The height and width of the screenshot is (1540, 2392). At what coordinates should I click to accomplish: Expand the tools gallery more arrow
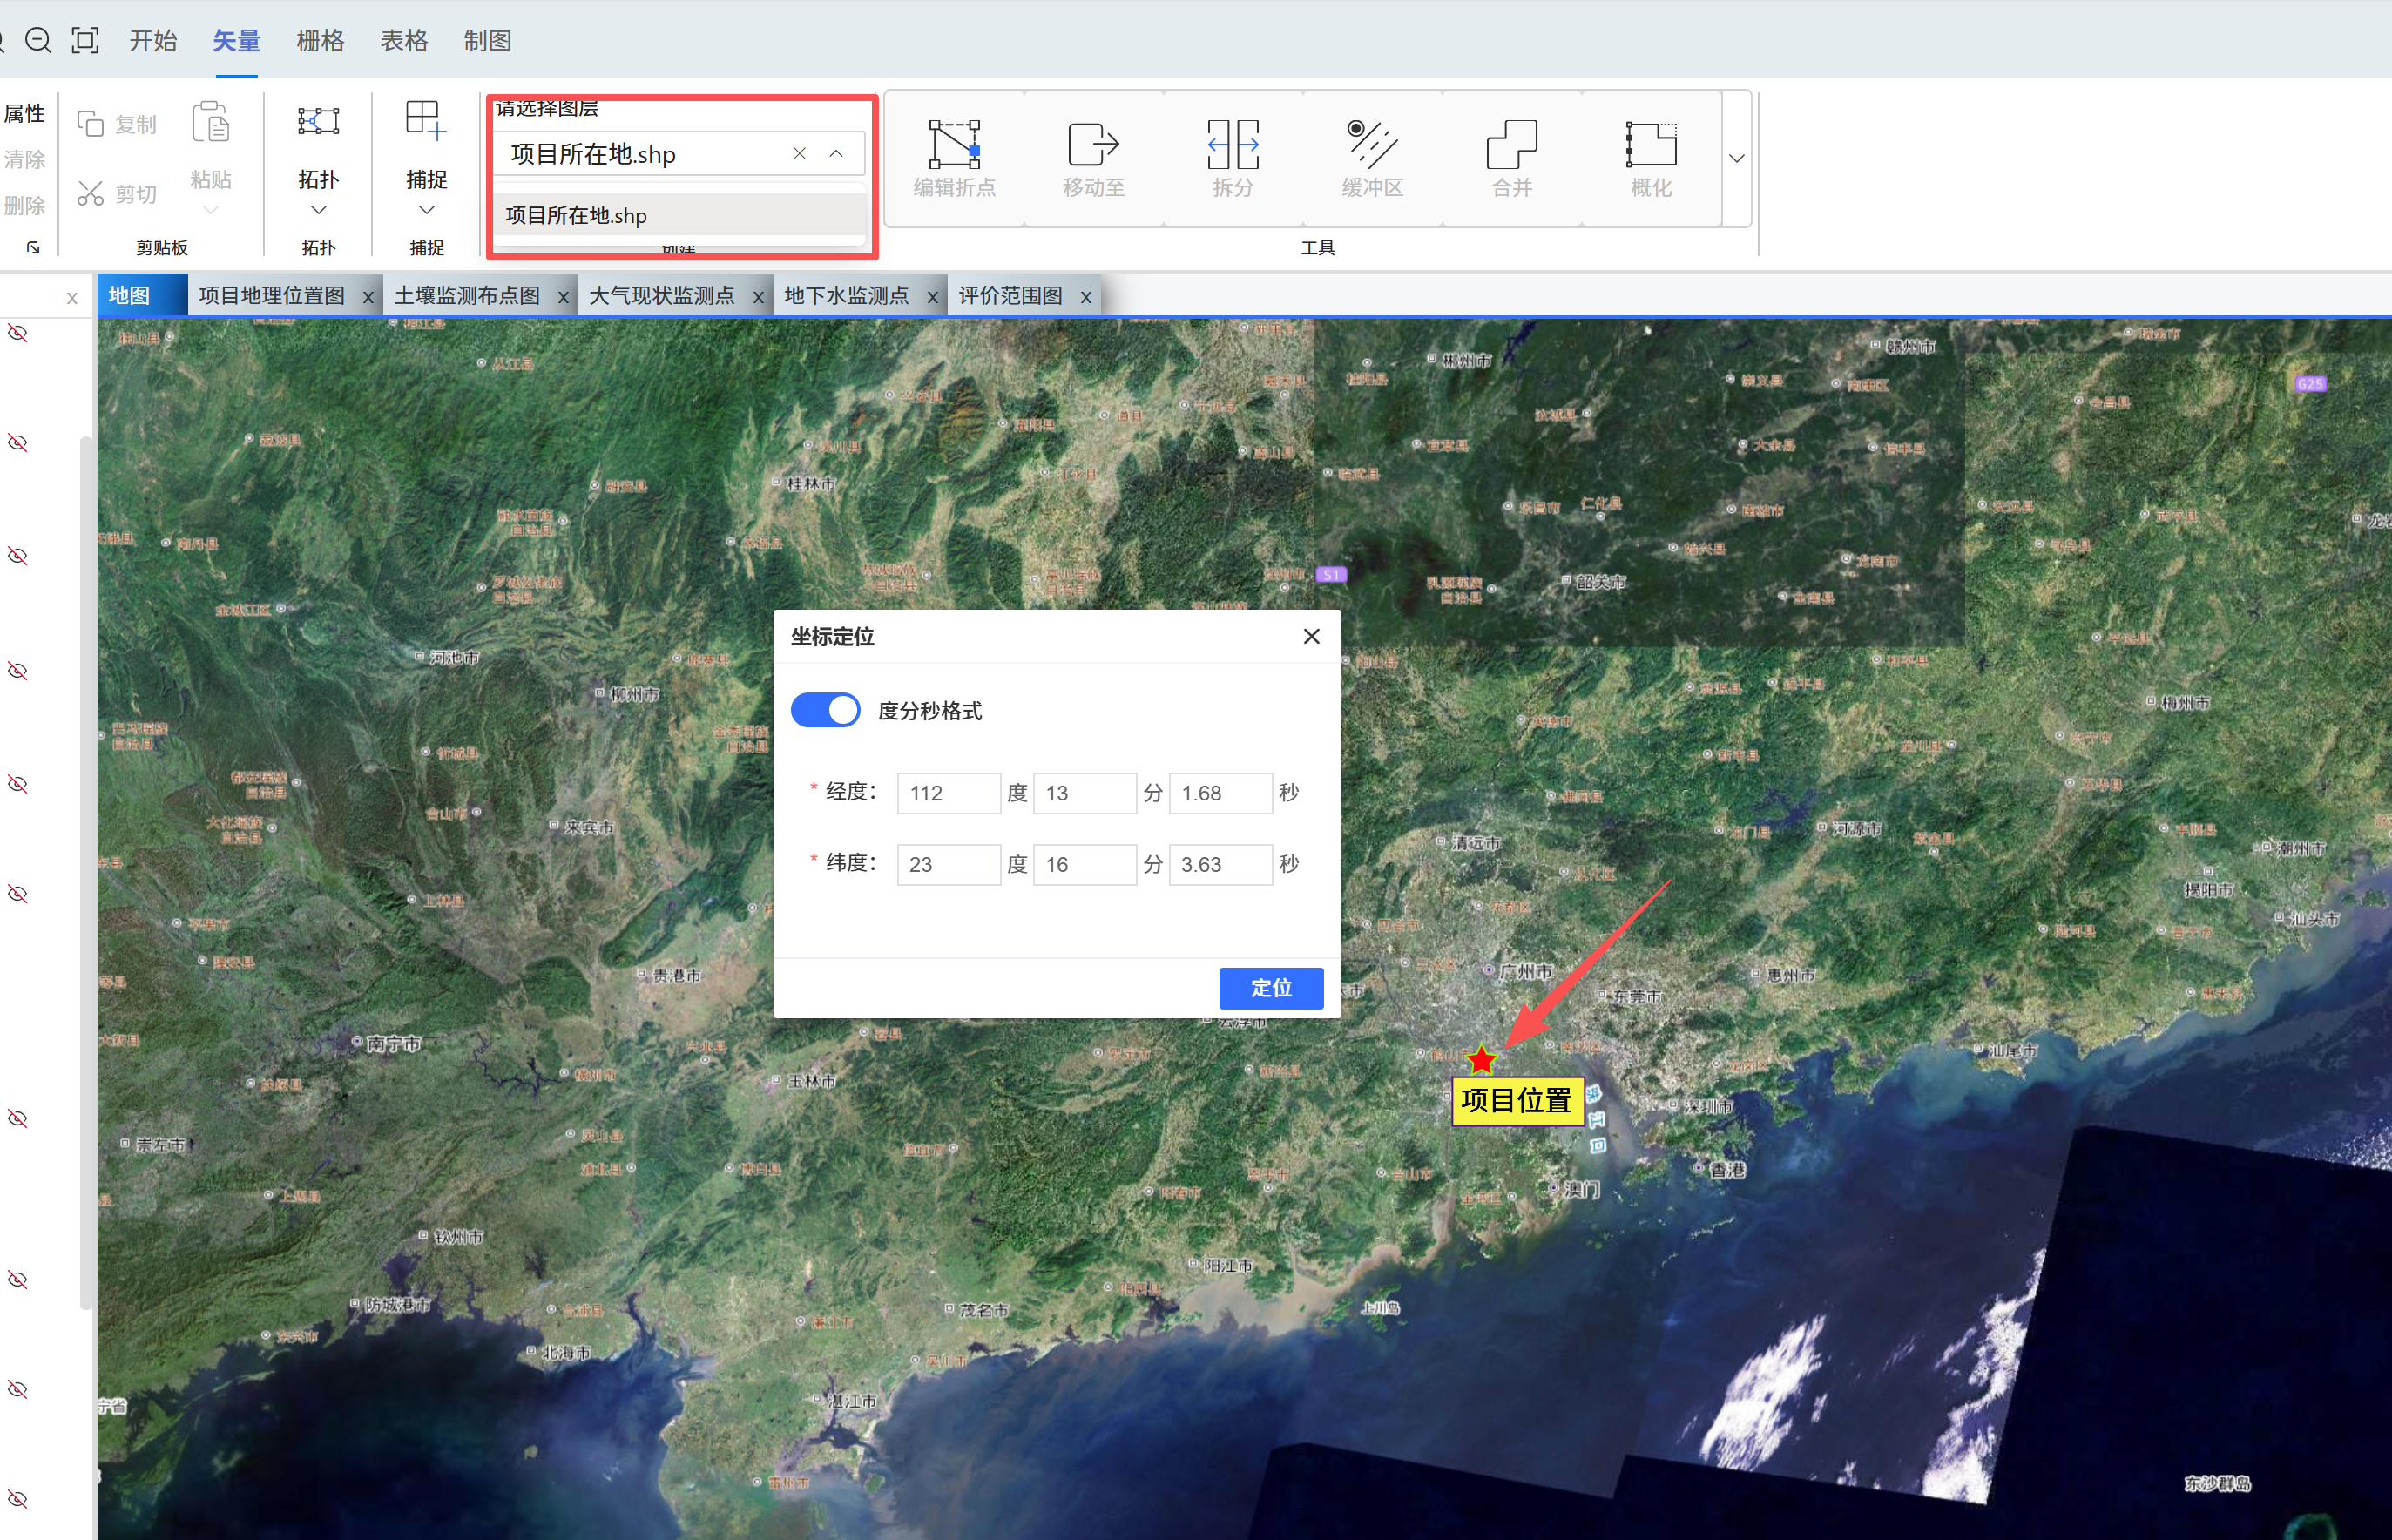[1737, 159]
